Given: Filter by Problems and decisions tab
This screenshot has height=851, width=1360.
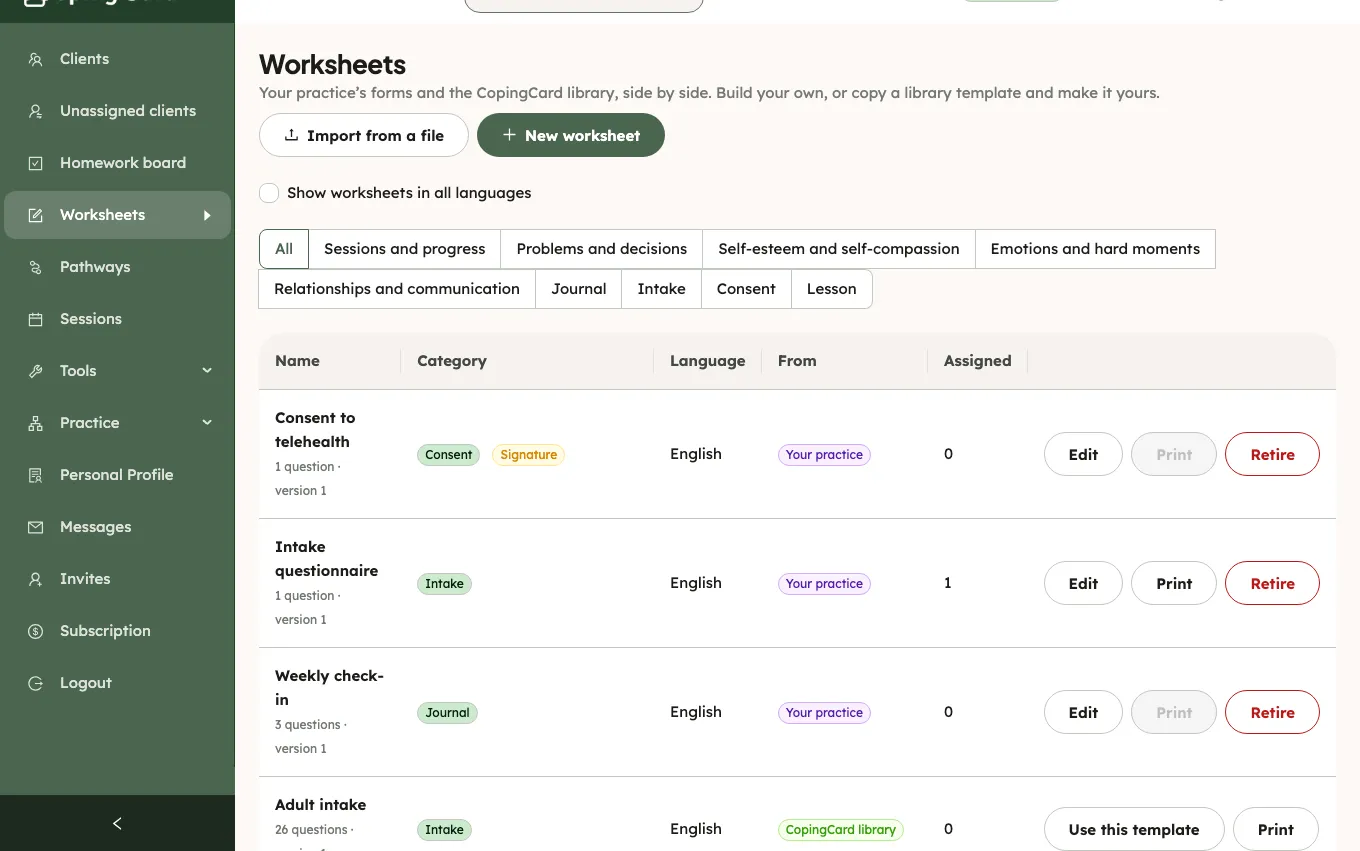Looking at the screenshot, I should pos(602,249).
